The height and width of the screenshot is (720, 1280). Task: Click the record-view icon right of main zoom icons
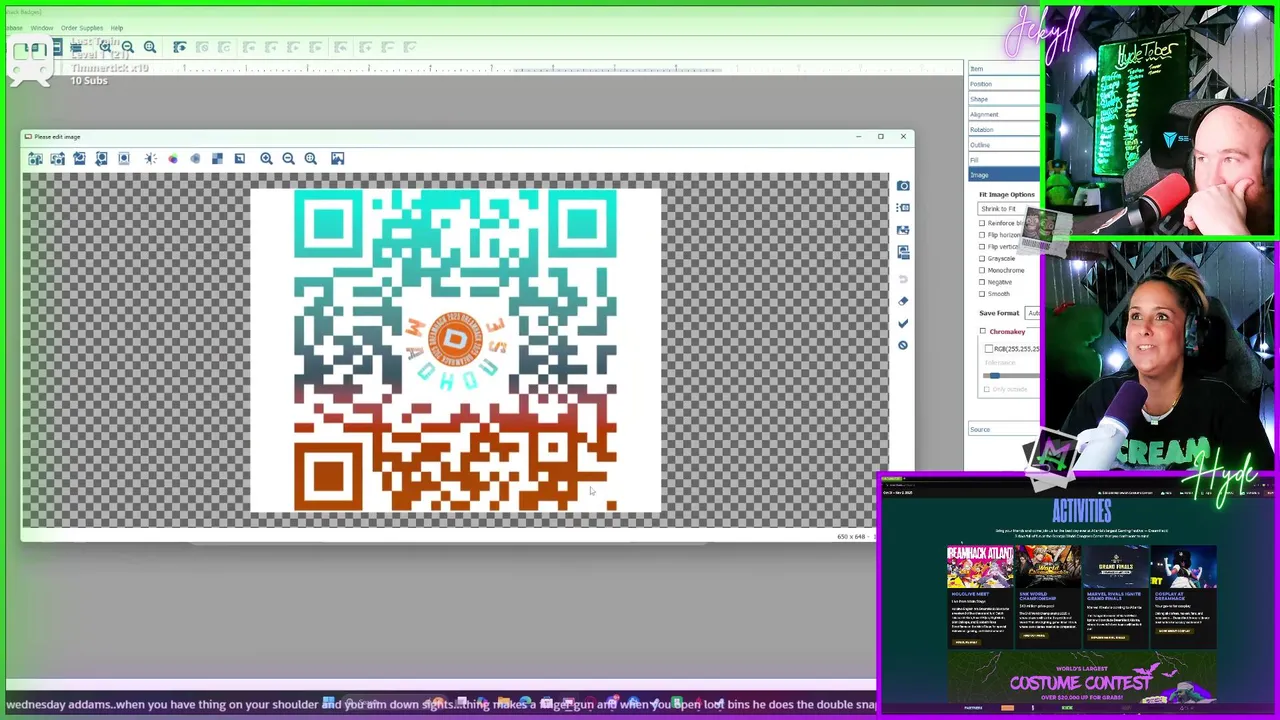[179, 47]
